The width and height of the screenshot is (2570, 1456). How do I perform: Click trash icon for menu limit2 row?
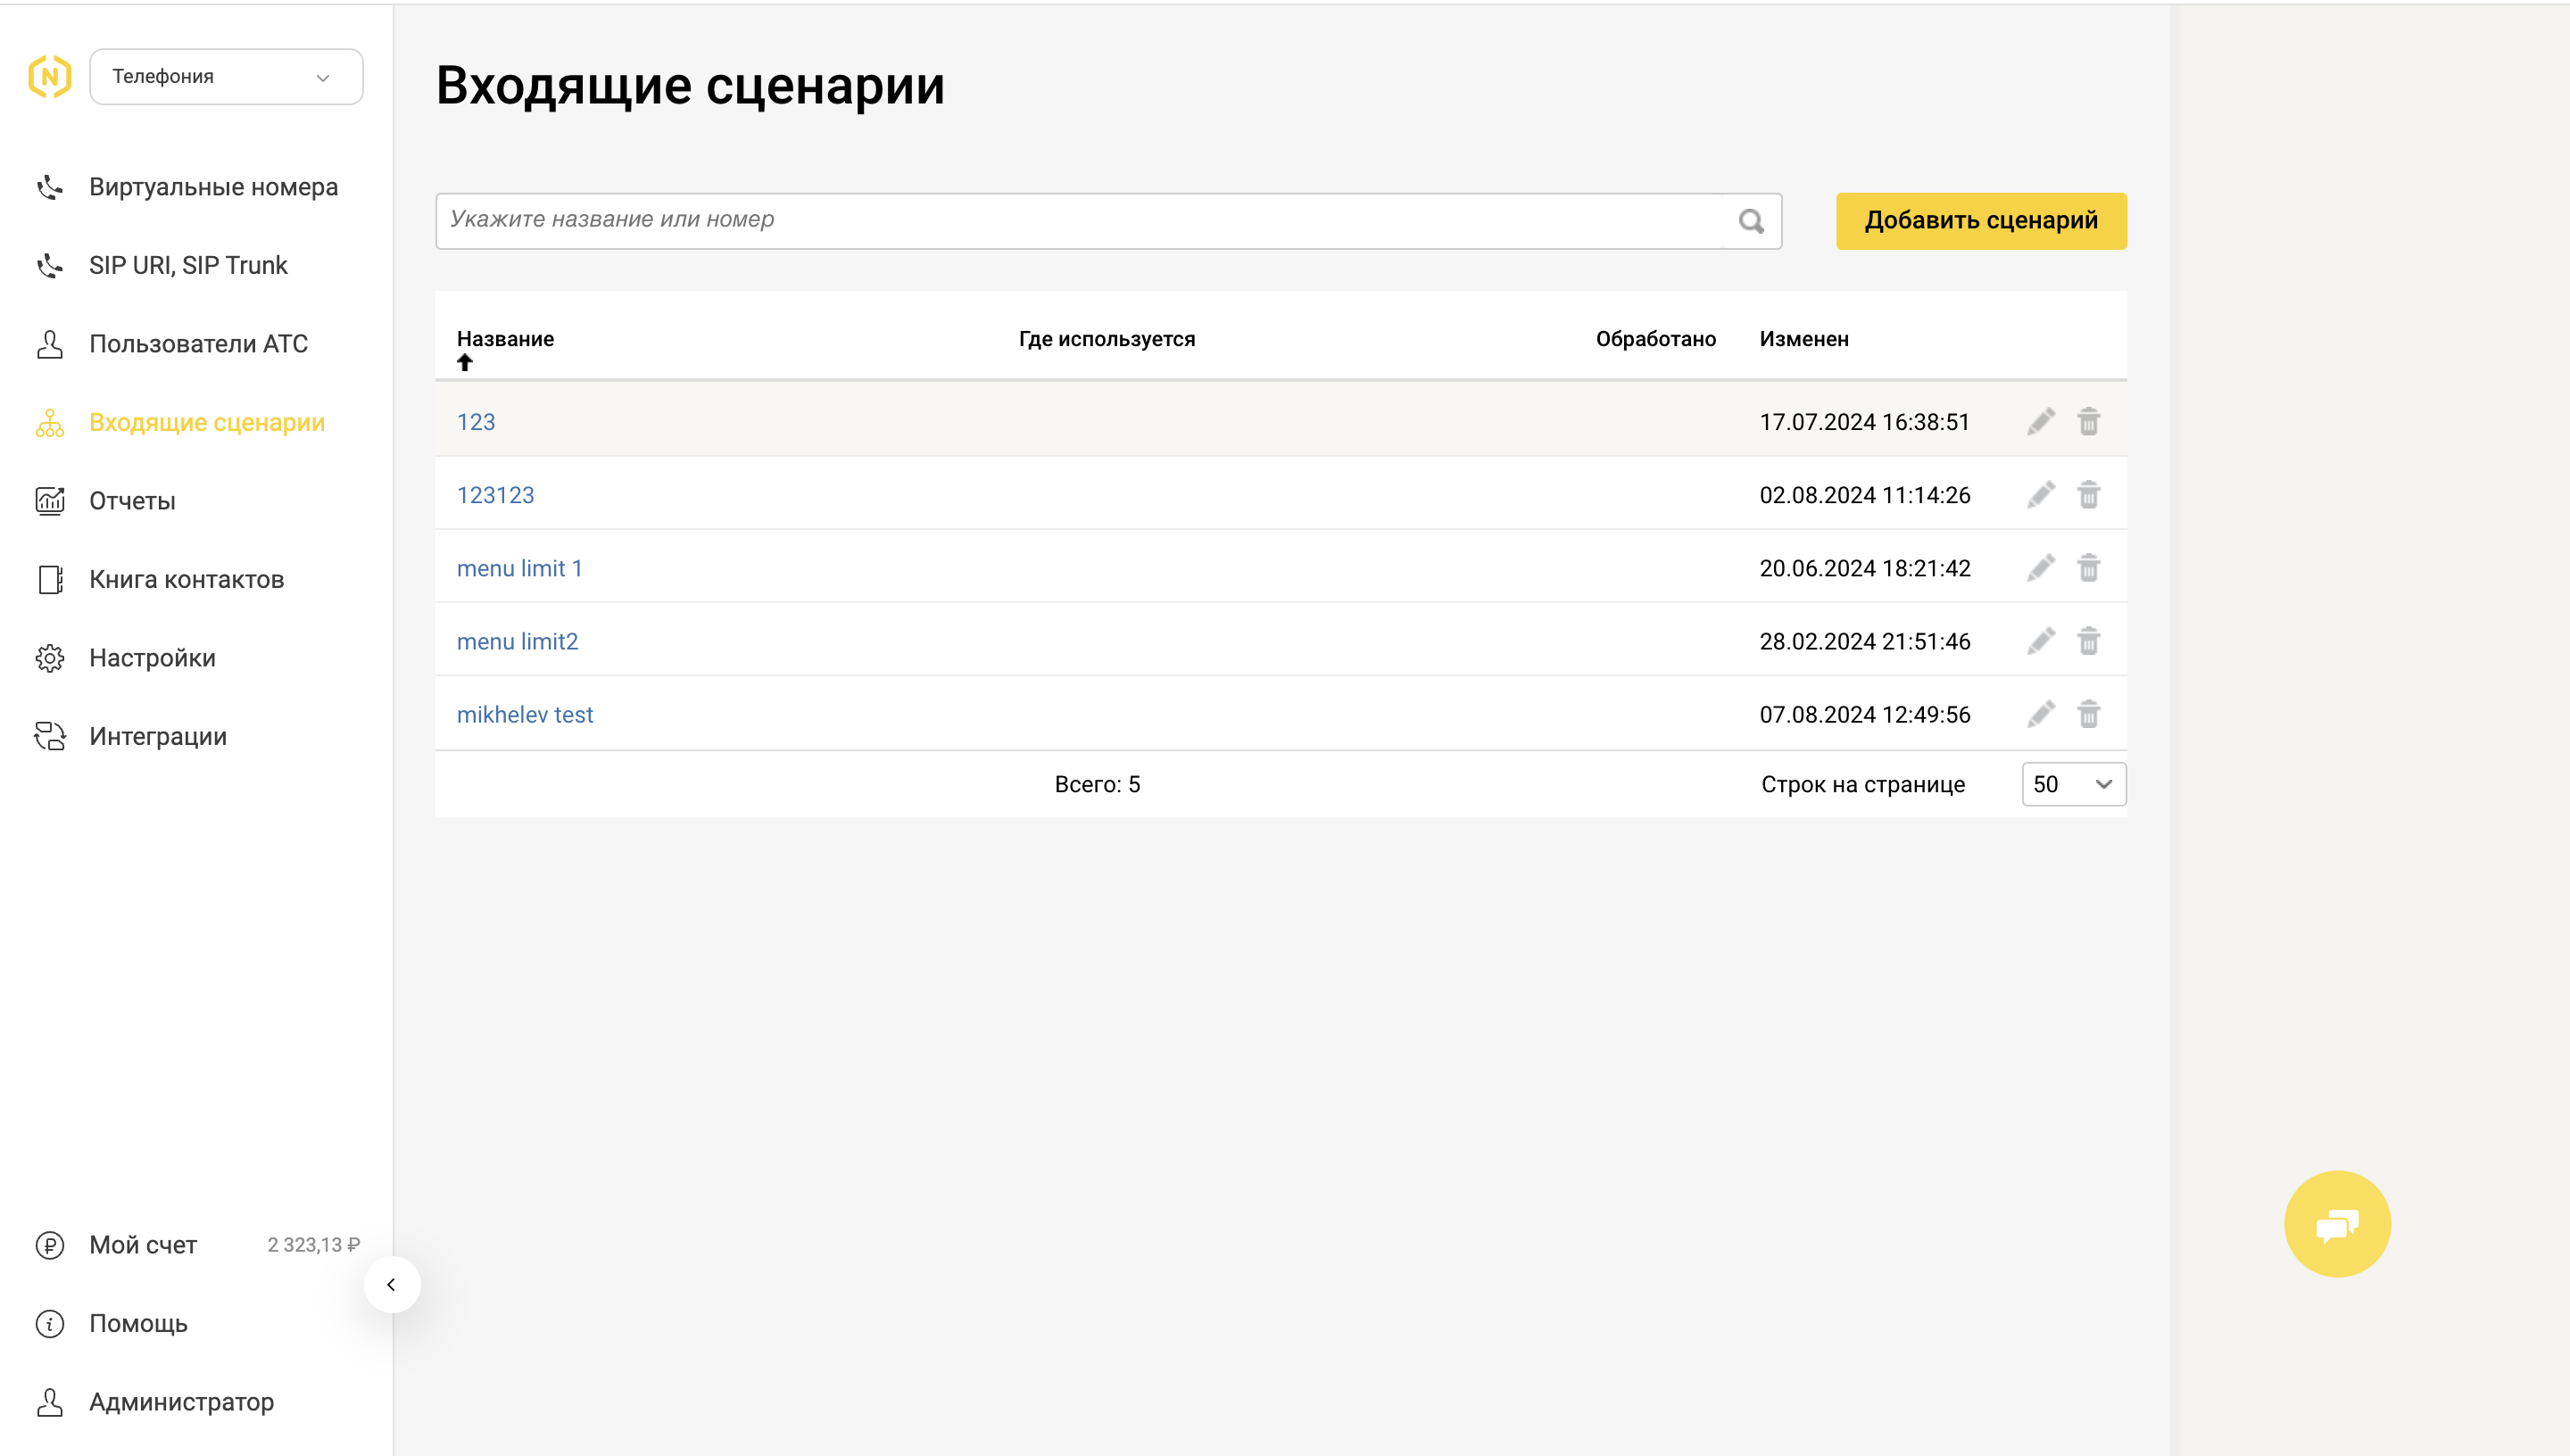pyautogui.click(x=2088, y=641)
